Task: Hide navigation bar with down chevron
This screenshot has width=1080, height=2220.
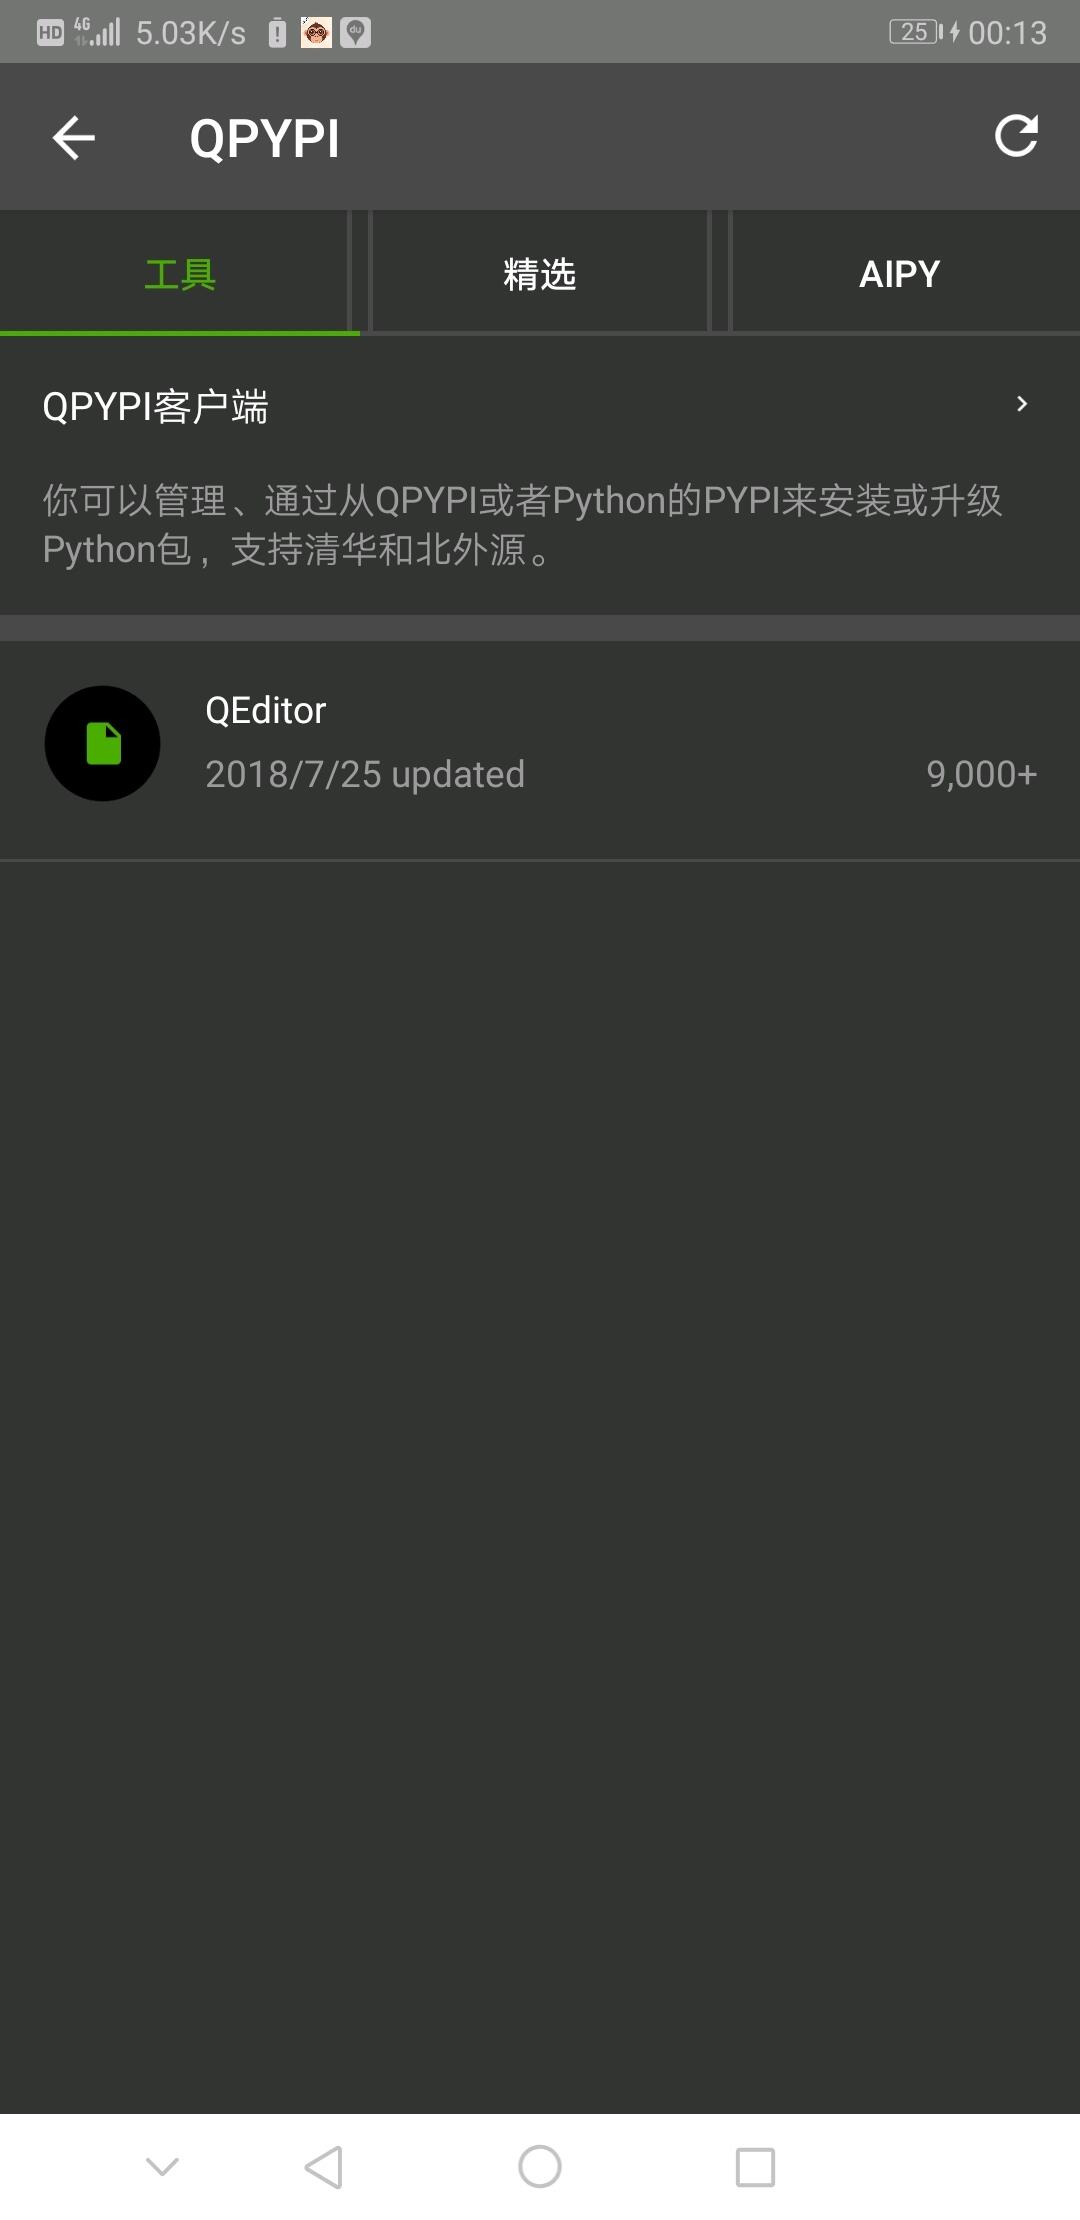Action: [x=162, y=2167]
